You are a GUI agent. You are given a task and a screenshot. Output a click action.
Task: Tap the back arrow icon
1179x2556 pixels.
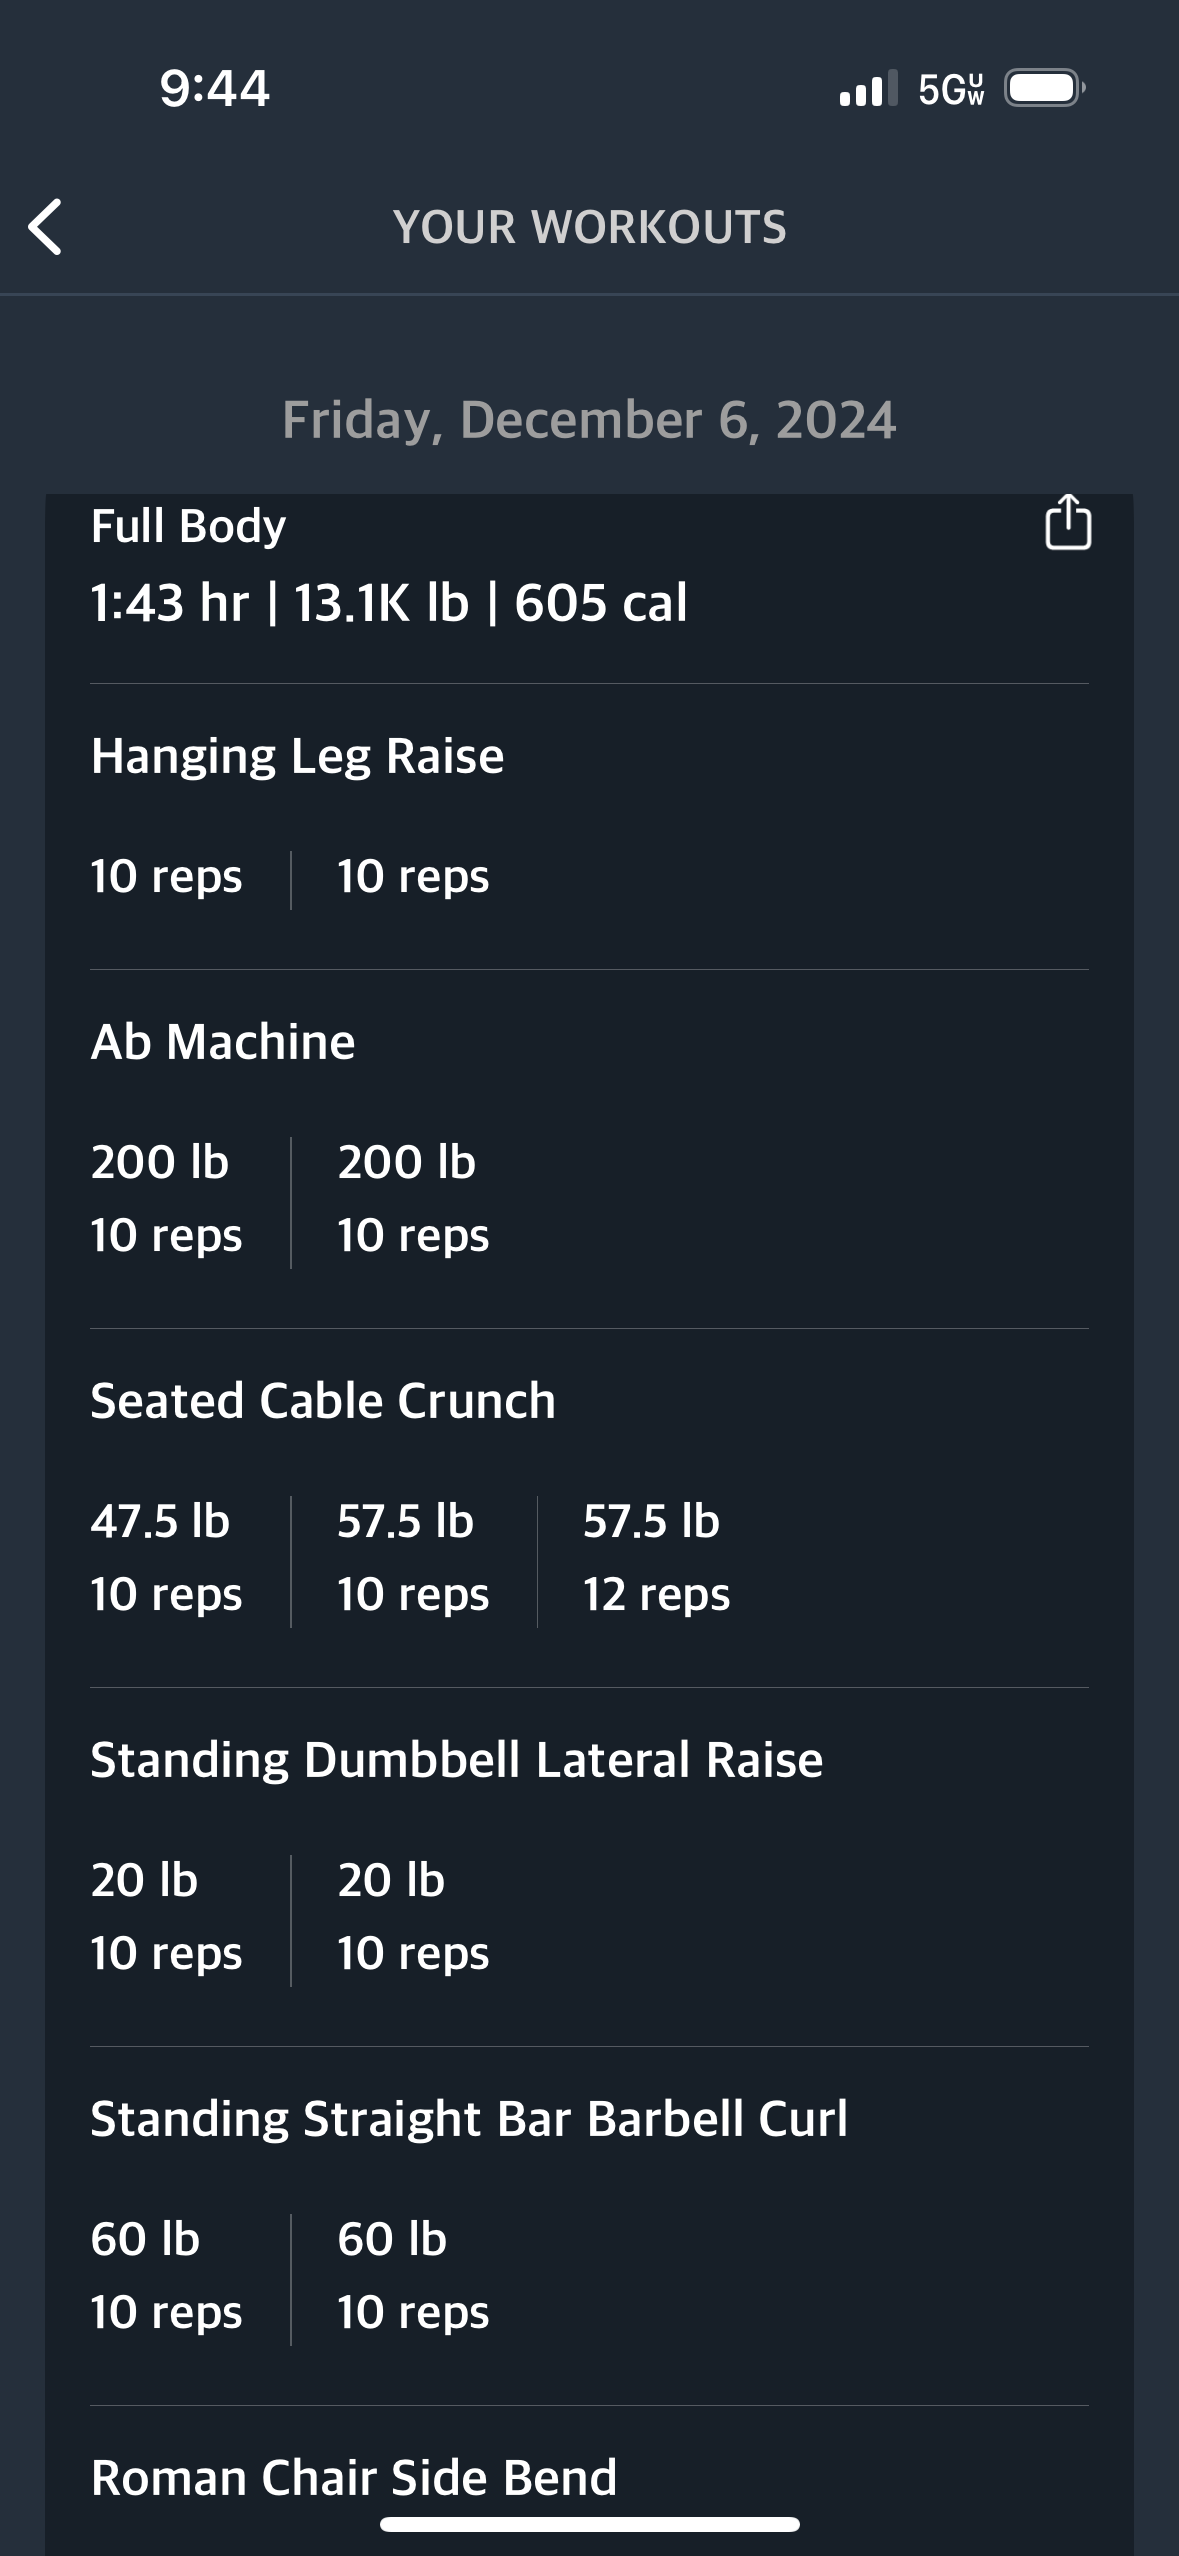click(x=46, y=227)
